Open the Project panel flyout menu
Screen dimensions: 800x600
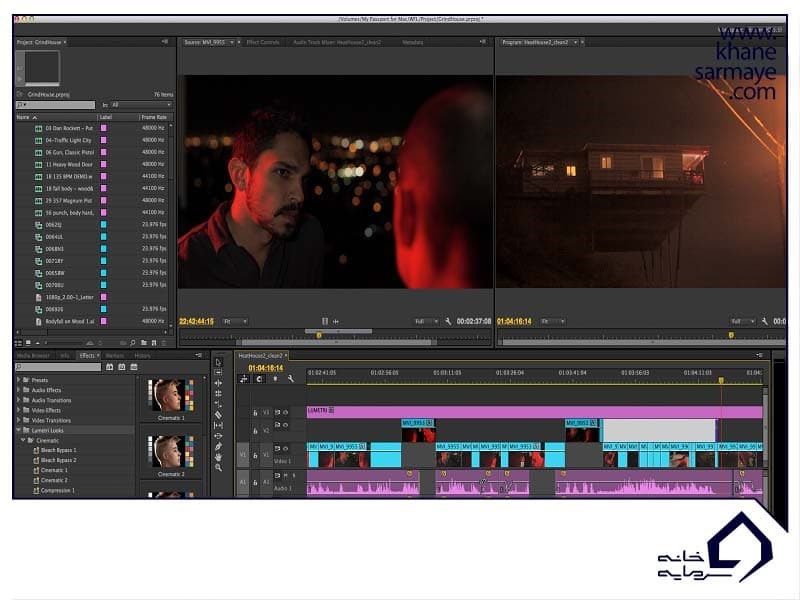click(x=165, y=42)
